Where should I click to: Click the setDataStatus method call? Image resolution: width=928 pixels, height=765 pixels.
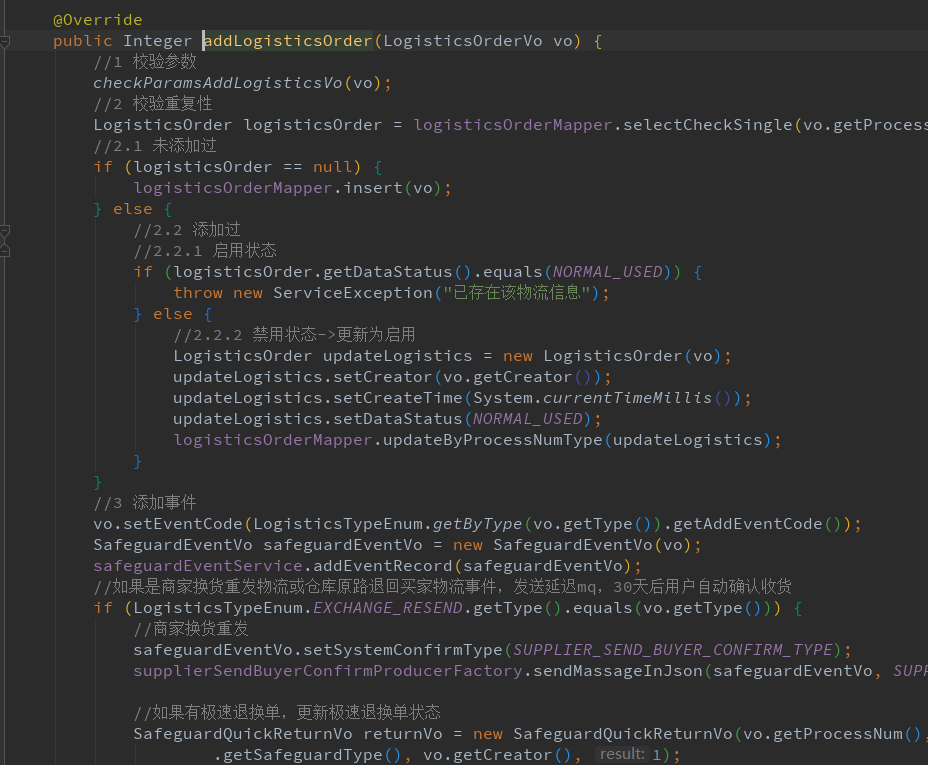tap(398, 419)
